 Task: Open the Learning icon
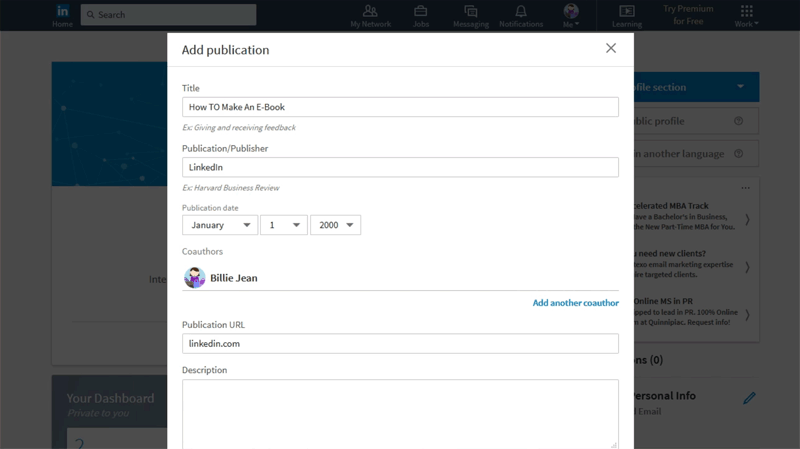pyautogui.click(x=627, y=12)
